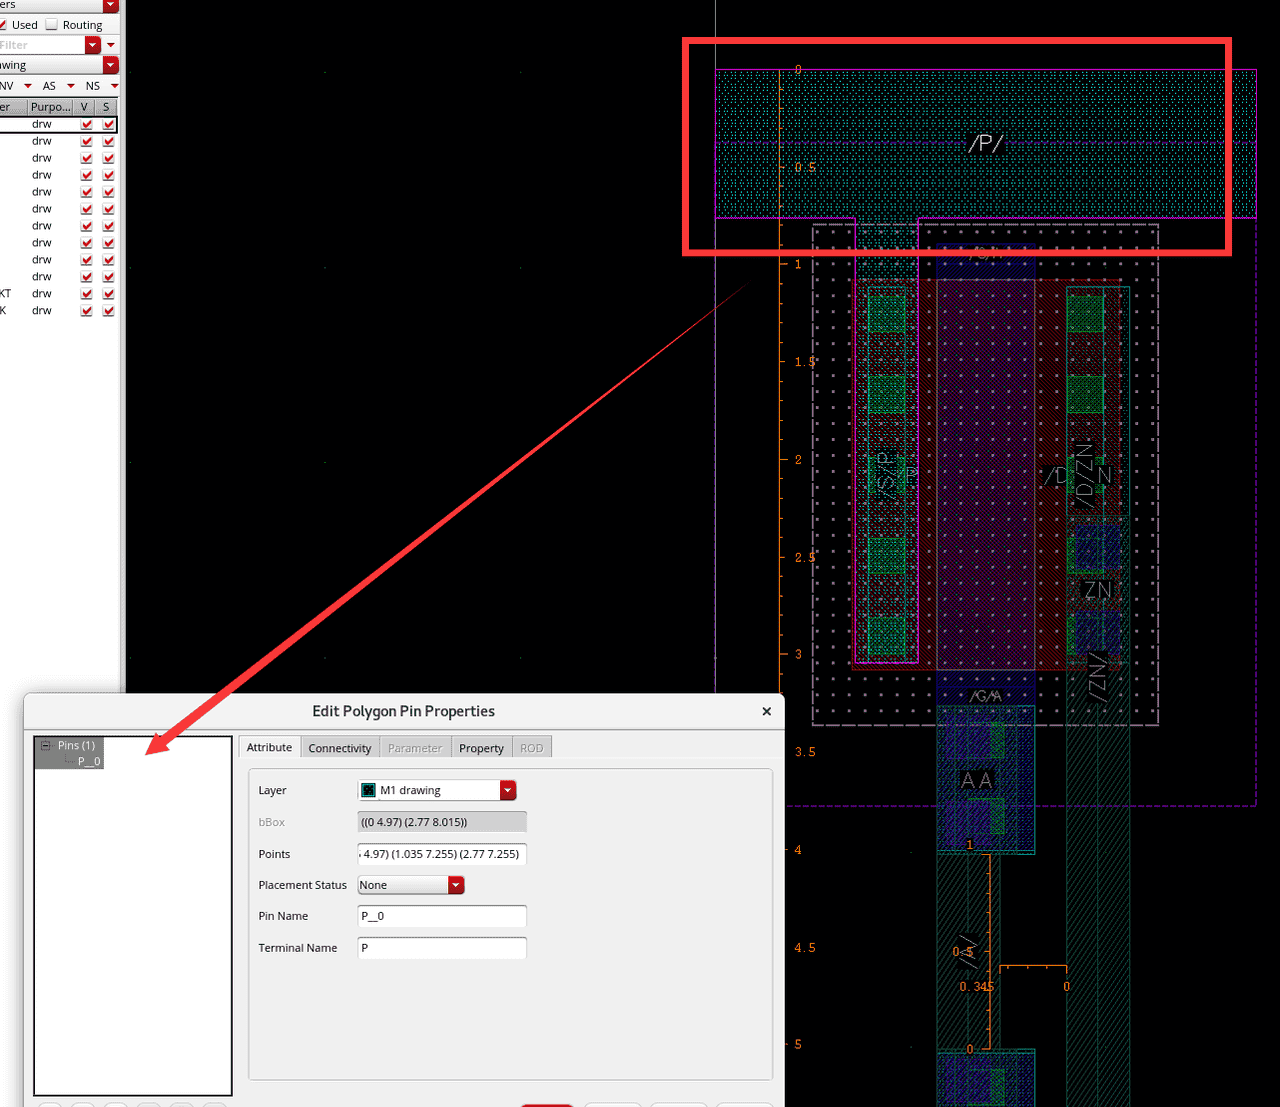Click the /P/ pin label in layout
This screenshot has width=1280, height=1107.
[985, 144]
